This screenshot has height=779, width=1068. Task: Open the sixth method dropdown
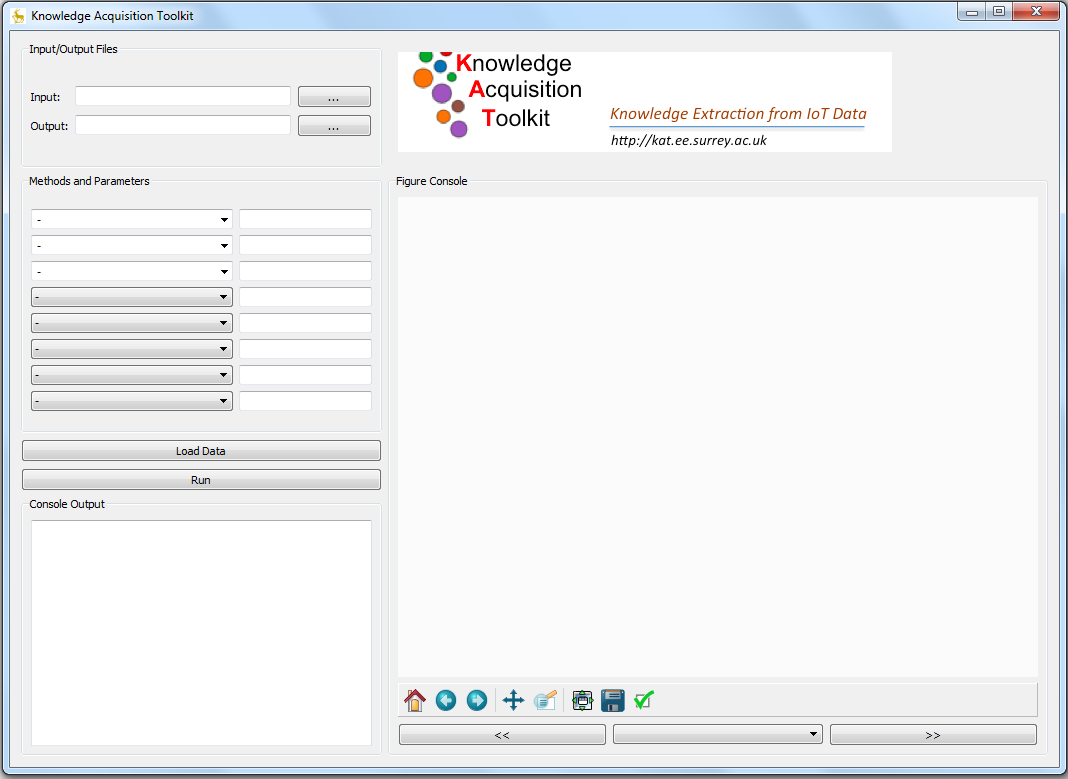pyautogui.click(x=131, y=349)
